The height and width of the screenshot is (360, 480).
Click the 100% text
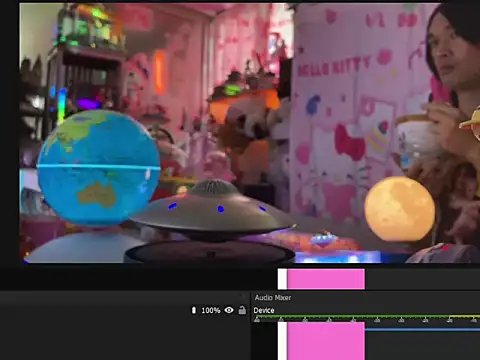(x=211, y=310)
